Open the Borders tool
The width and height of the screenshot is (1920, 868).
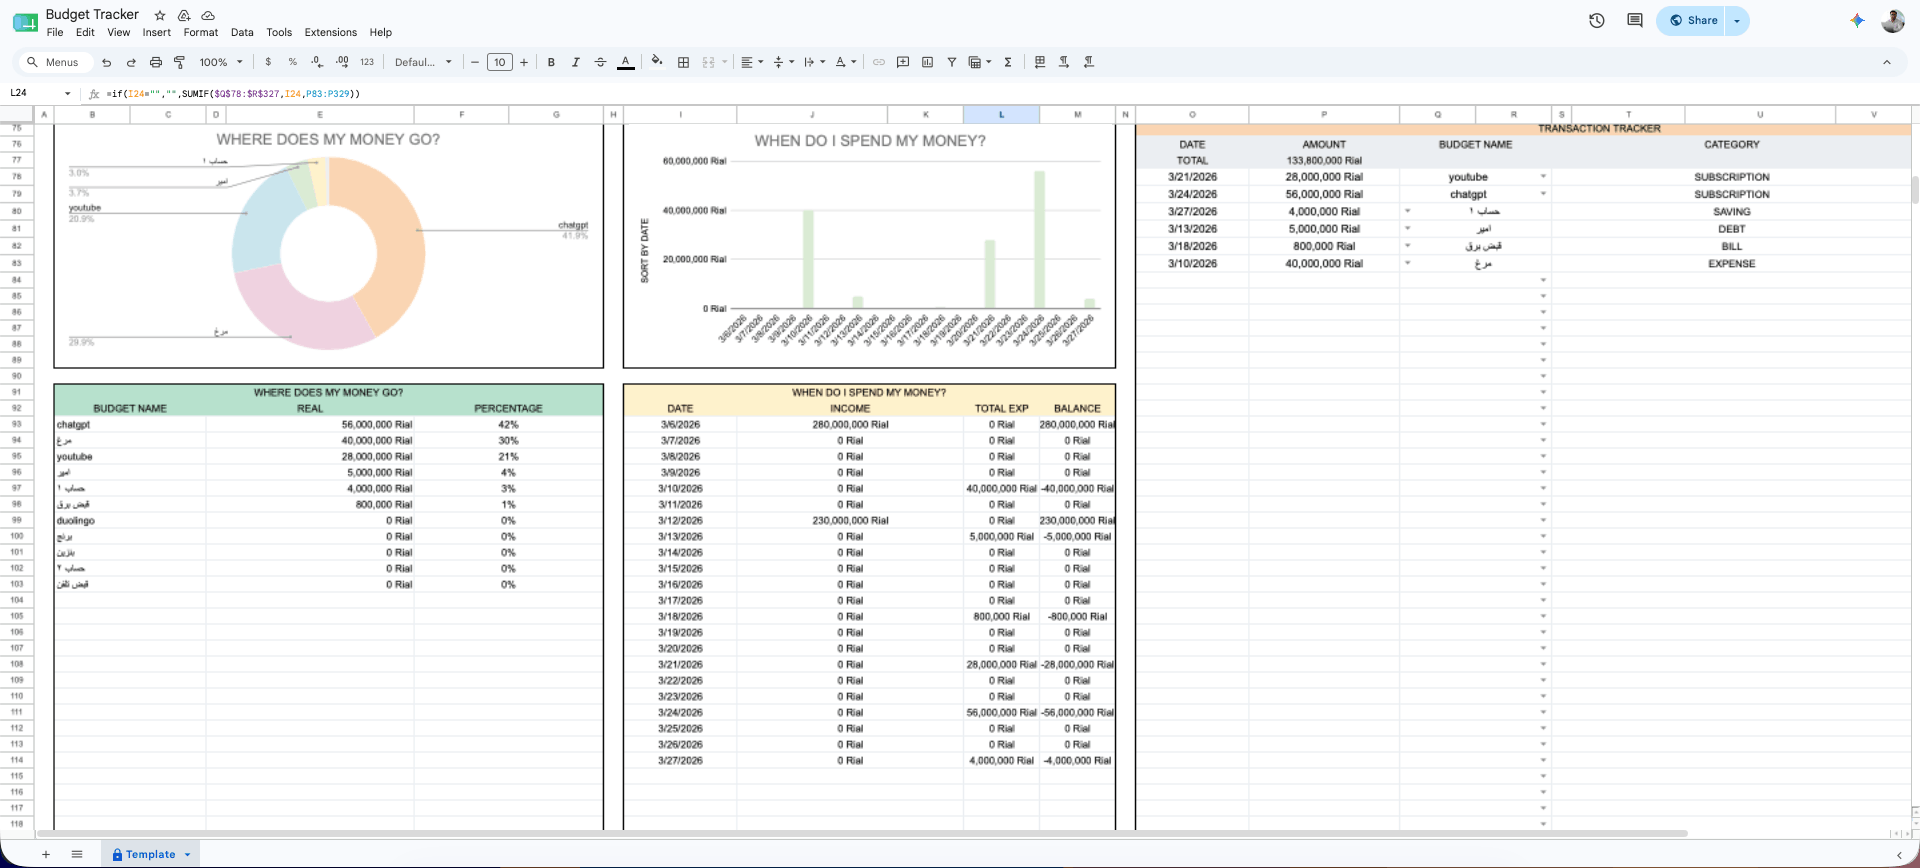[684, 62]
